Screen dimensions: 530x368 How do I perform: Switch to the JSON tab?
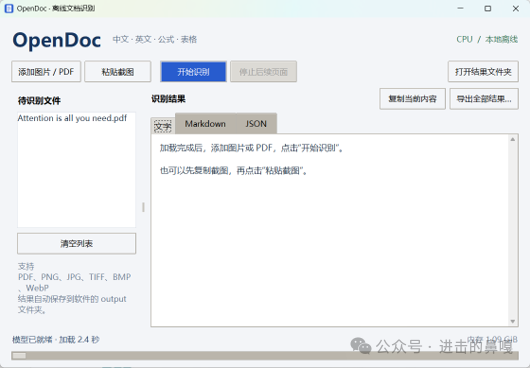point(256,124)
